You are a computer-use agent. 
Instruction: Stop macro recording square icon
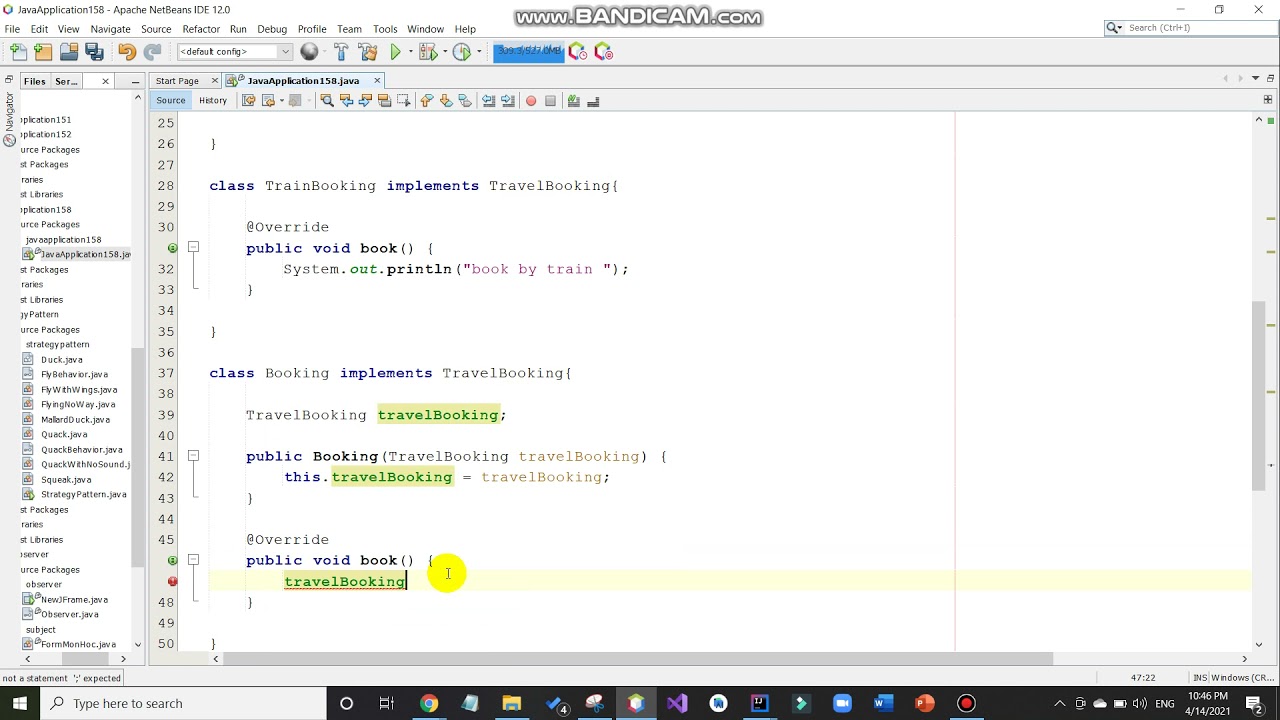550,101
